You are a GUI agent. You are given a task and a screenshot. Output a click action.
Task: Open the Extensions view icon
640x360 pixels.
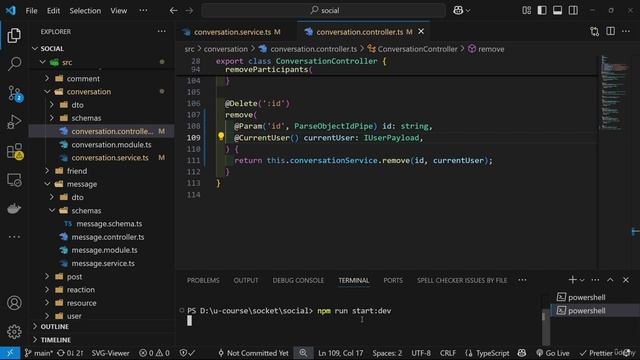click(x=15, y=151)
